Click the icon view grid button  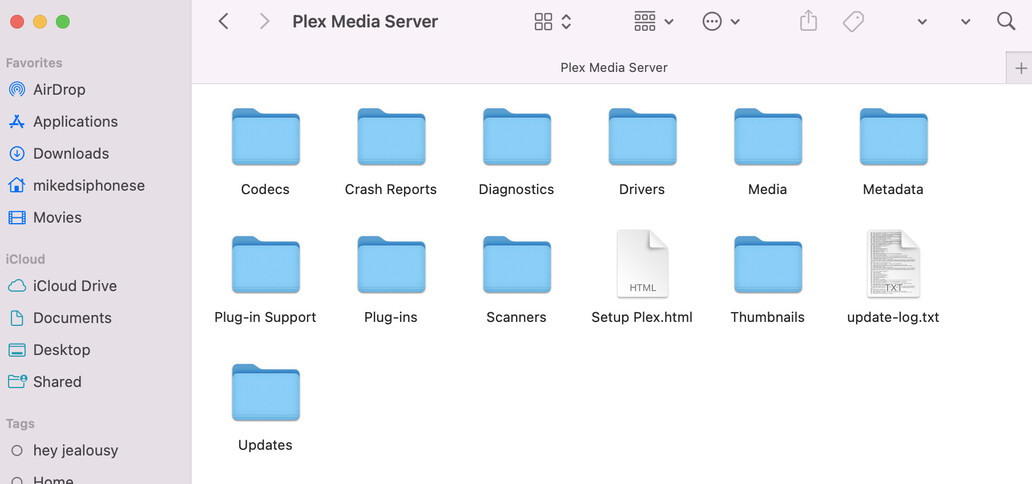pos(543,22)
